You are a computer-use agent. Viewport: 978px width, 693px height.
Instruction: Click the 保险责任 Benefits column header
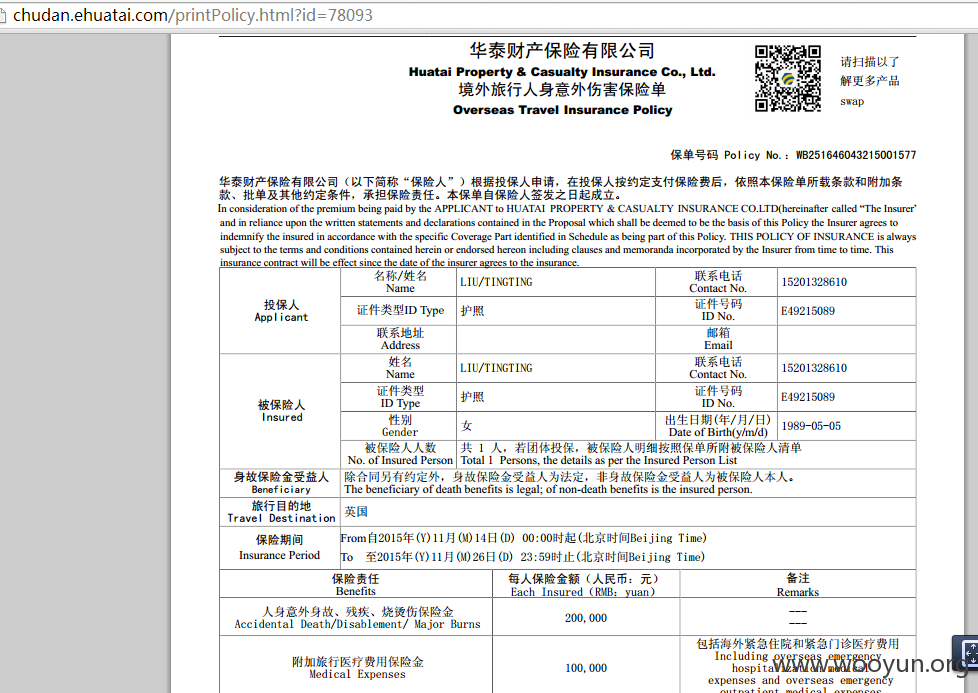click(356, 584)
